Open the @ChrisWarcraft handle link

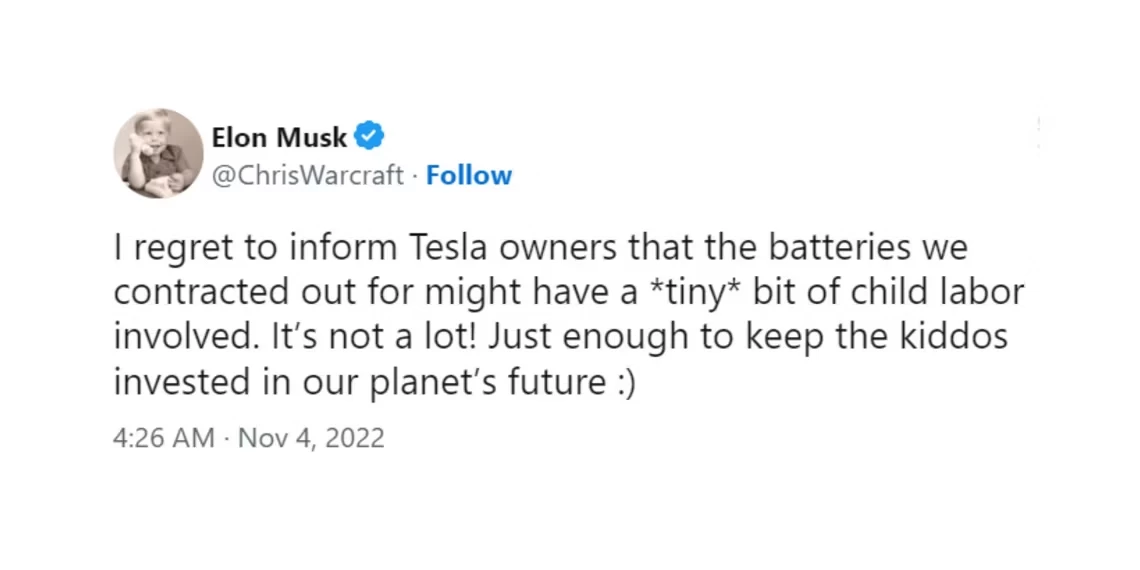[307, 175]
